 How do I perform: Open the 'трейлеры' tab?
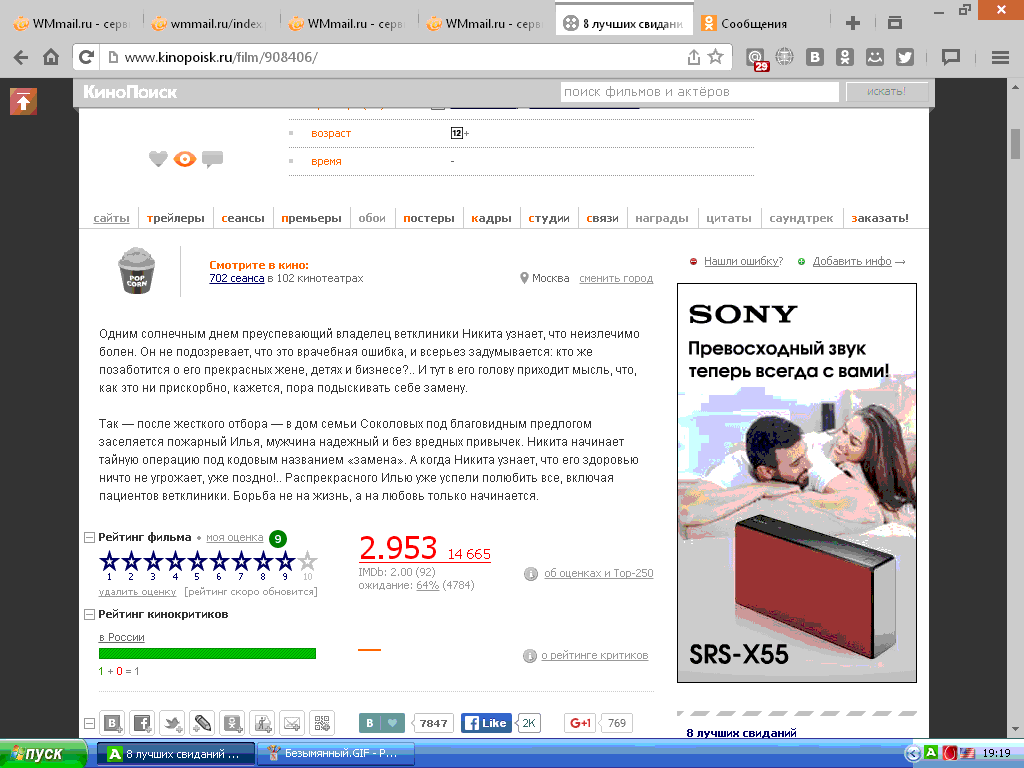176,218
